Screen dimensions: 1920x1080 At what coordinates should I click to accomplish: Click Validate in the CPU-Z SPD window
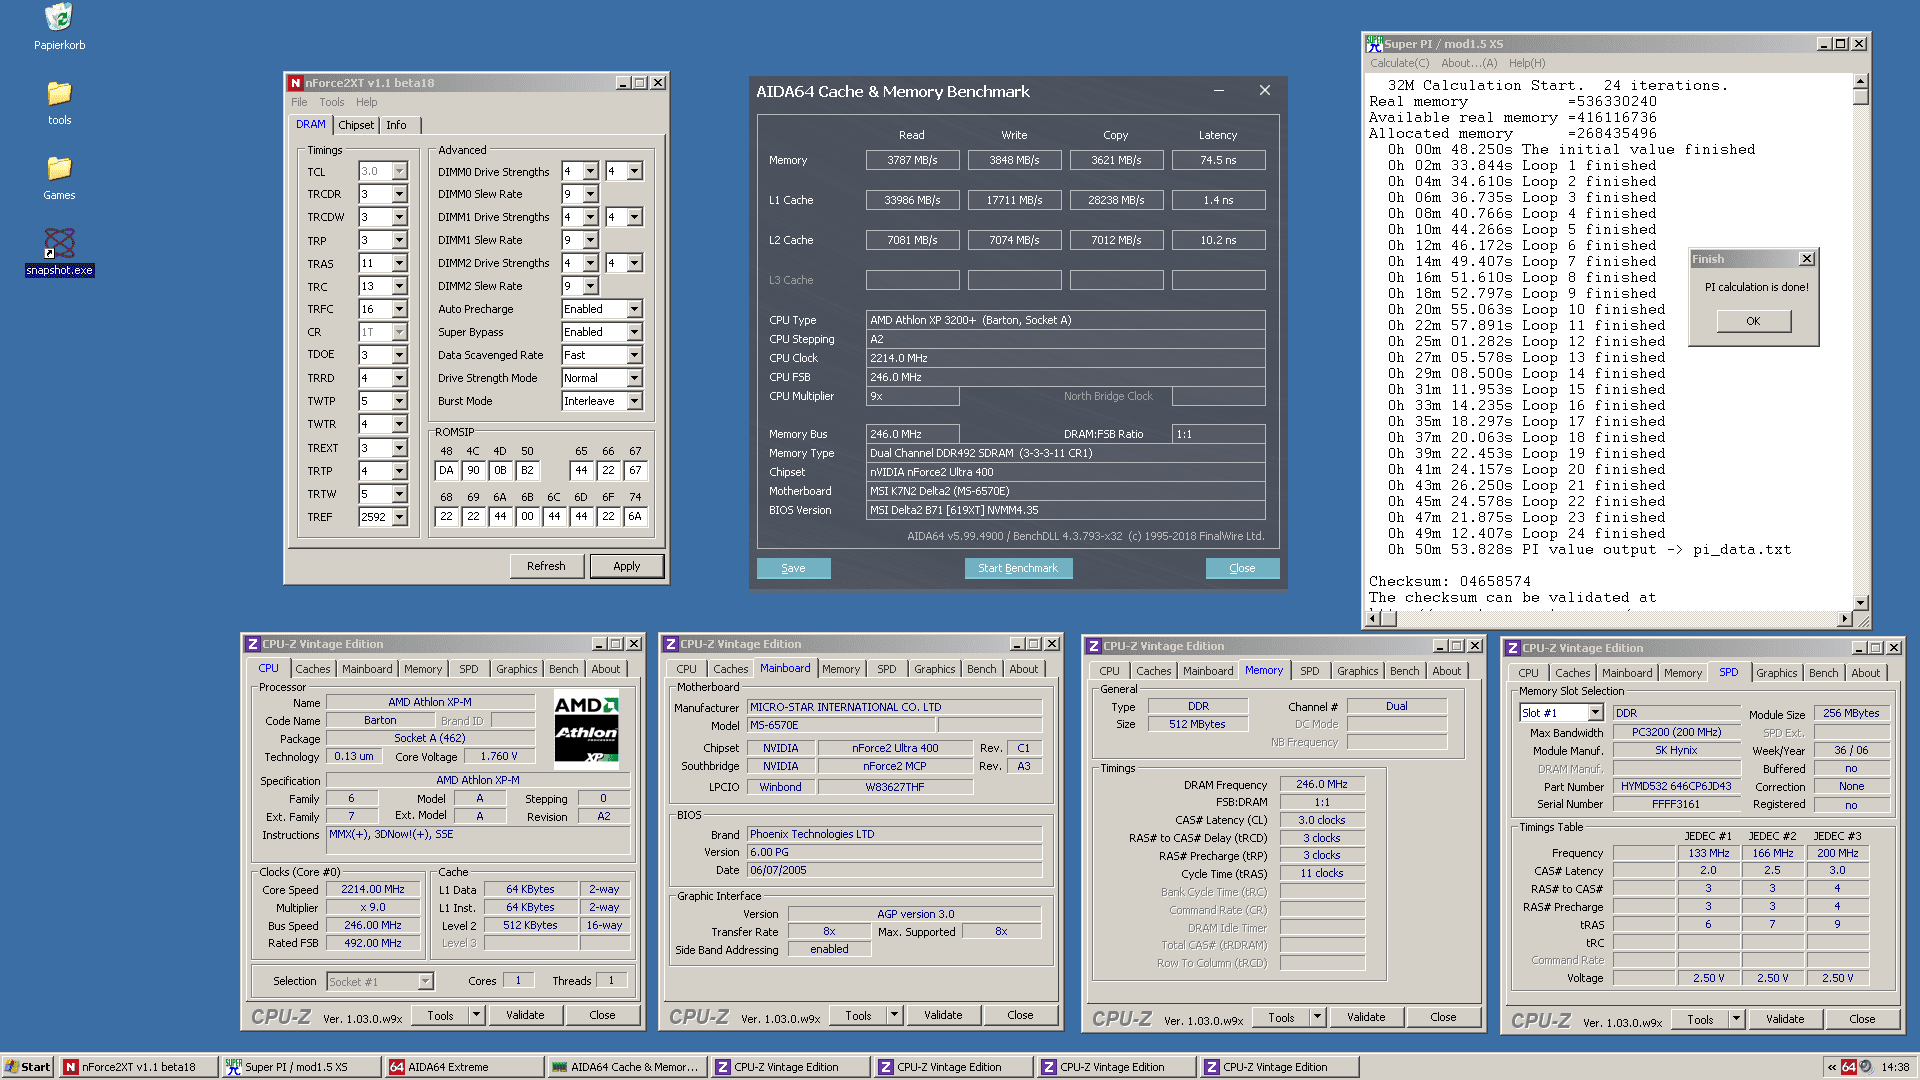[x=1785, y=1019]
